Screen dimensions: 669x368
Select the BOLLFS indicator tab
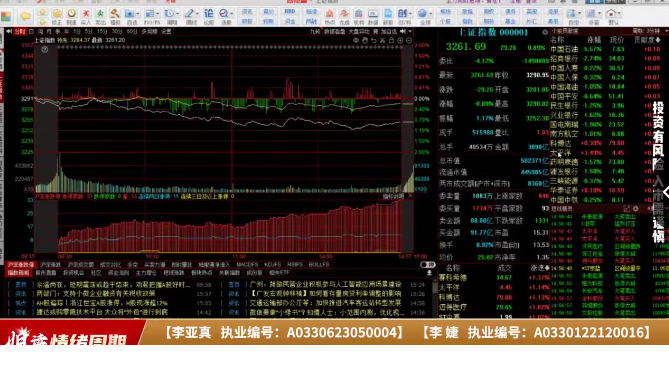pos(319,265)
